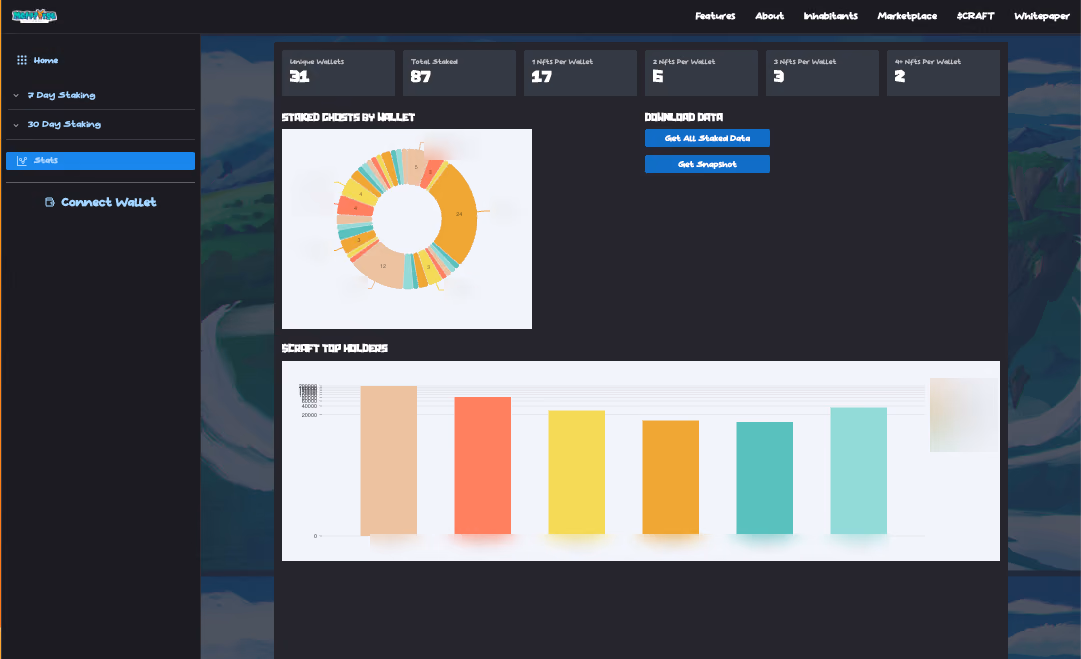Expand the 7 Day Staking chevron
The image size is (1081, 659).
click(x=16, y=96)
